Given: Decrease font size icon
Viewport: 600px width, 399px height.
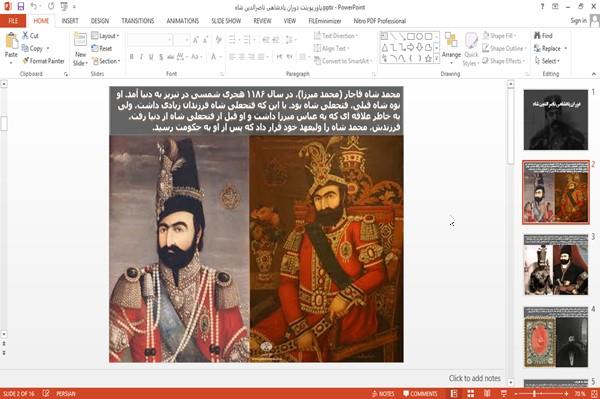Looking at the screenshot, I should [206, 39].
